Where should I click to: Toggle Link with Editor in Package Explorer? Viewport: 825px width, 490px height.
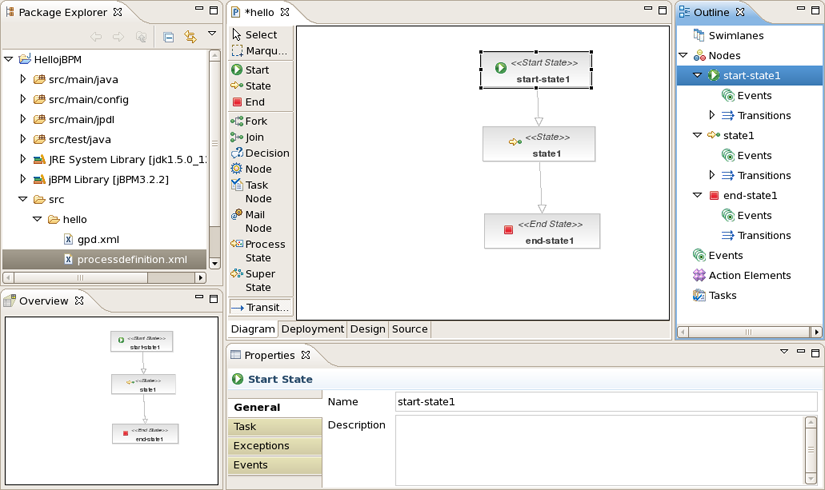pyautogui.click(x=189, y=37)
